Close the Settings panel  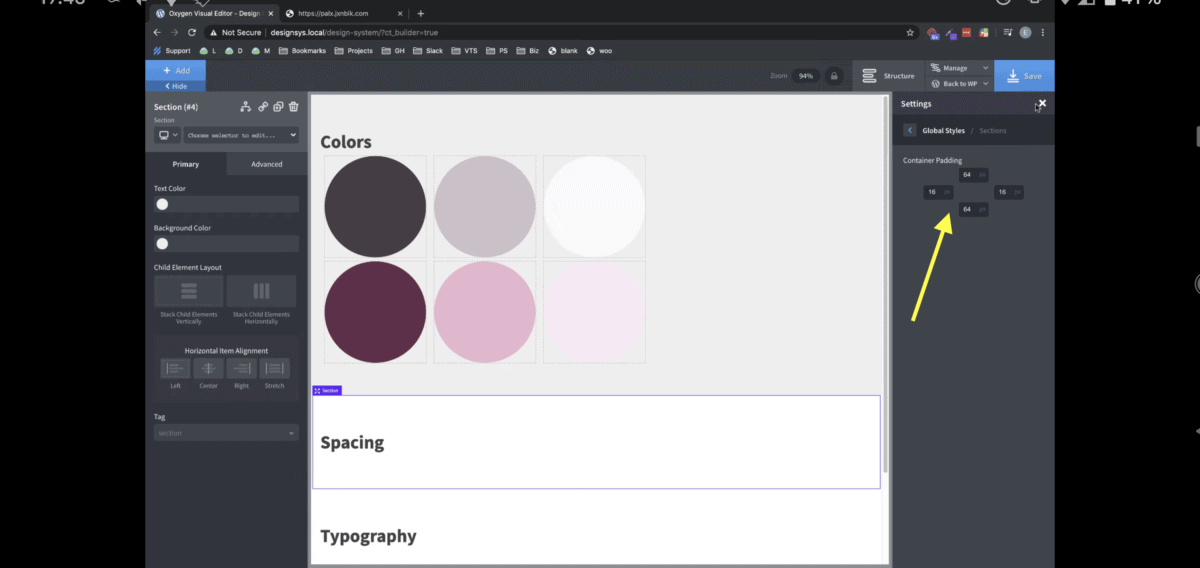1042,103
